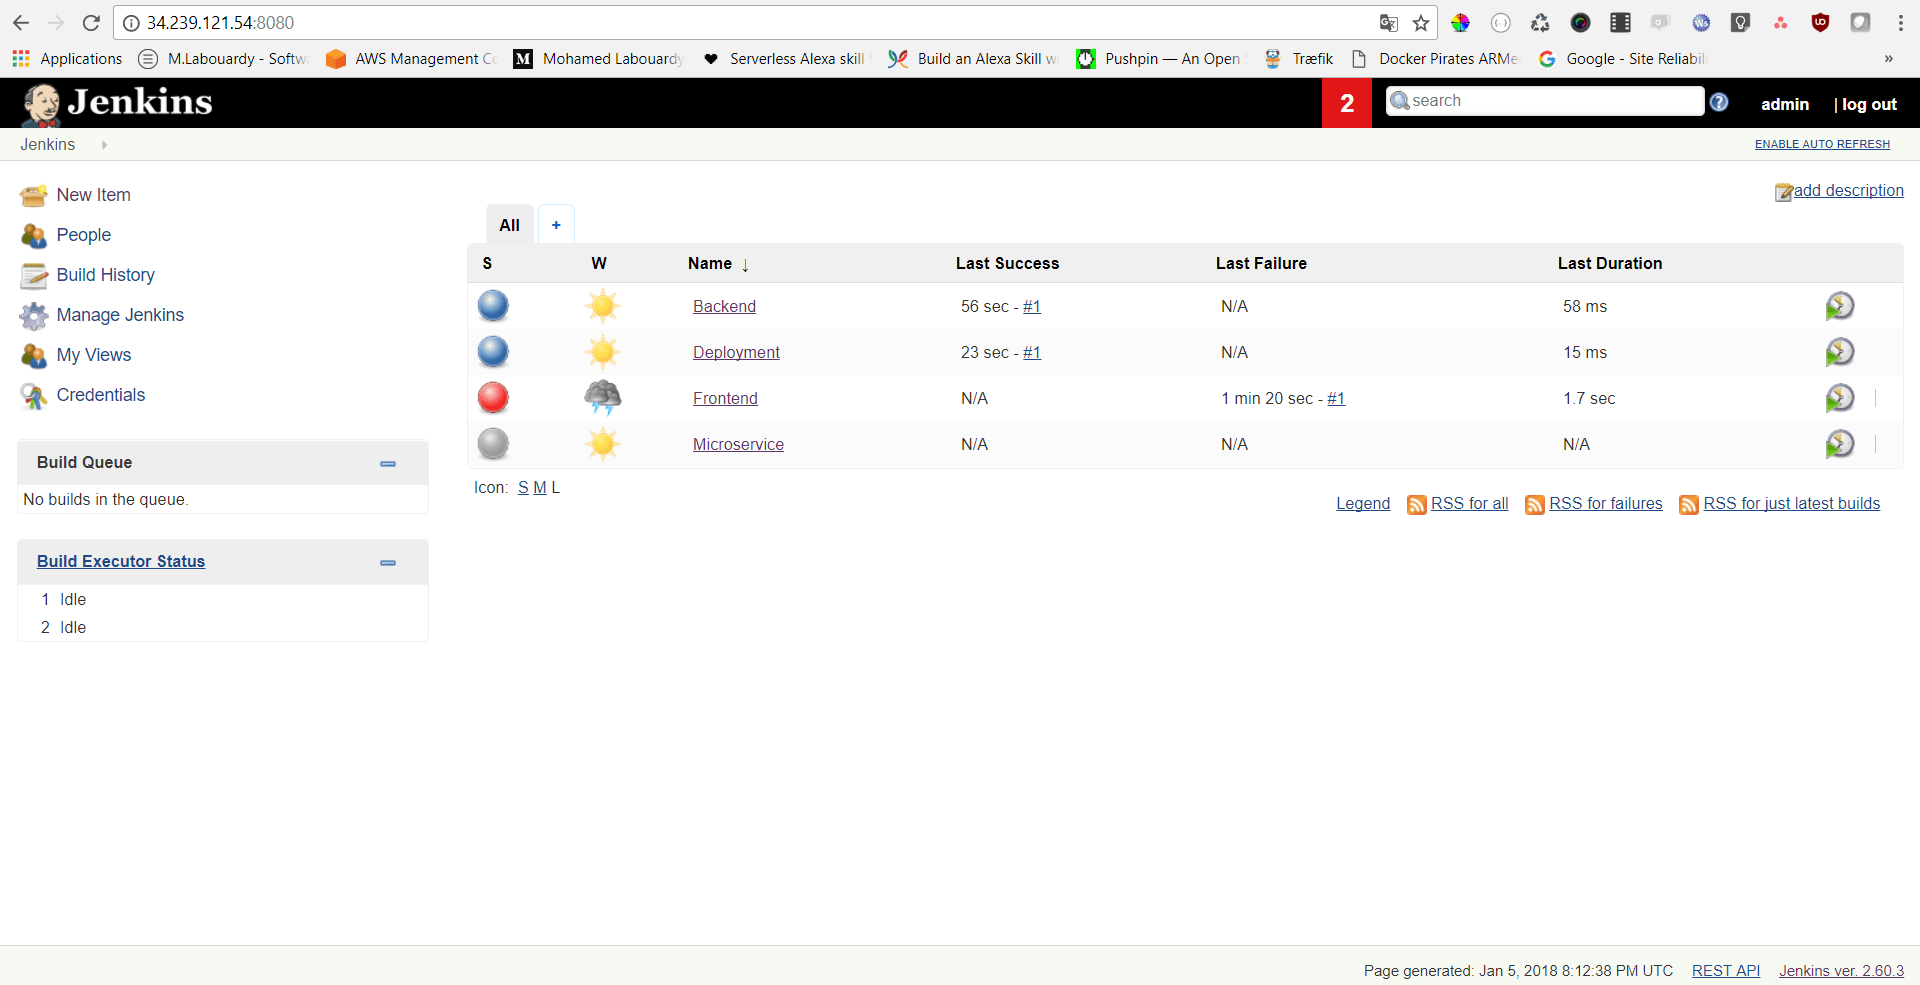Expand the Jenkins breadcrumb arrow menu

coord(104,145)
